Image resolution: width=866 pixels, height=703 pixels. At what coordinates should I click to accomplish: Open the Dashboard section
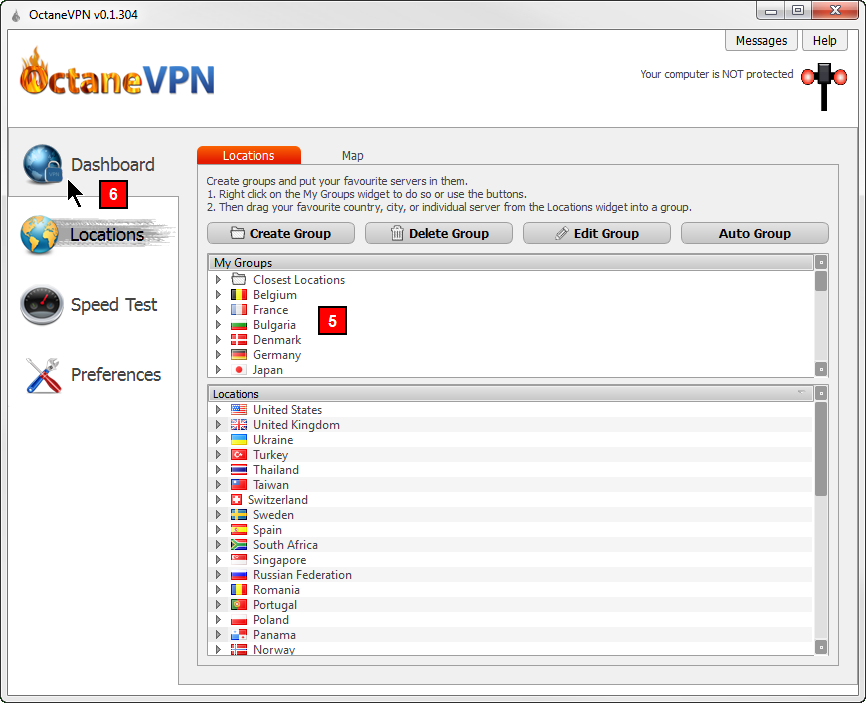[113, 165]
